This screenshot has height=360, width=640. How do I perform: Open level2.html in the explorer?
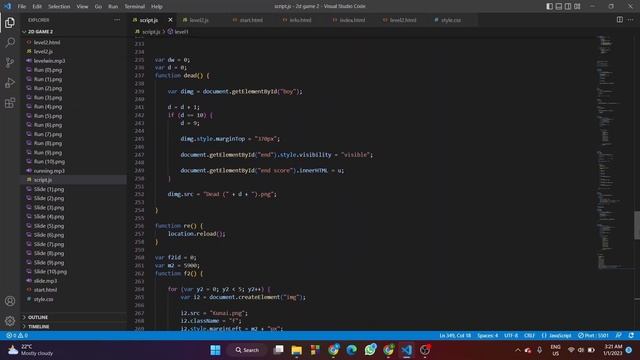pos(73,42)
